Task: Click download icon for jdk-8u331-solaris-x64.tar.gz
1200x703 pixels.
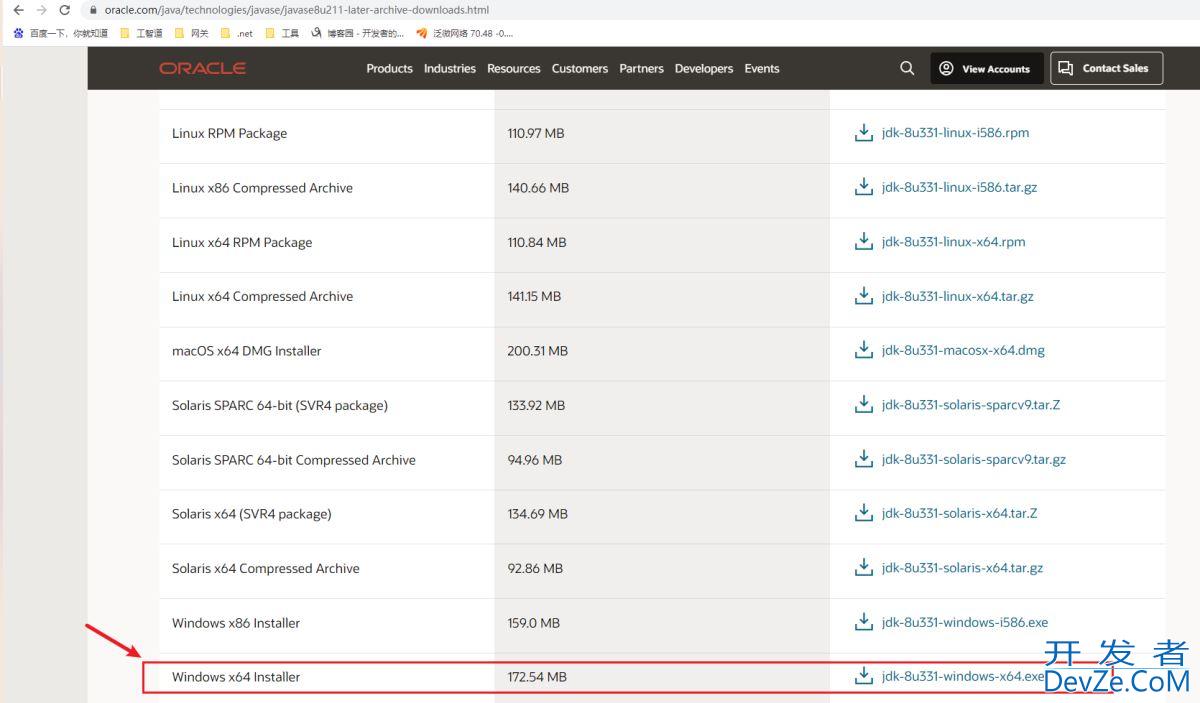Action: click(864, 568)
